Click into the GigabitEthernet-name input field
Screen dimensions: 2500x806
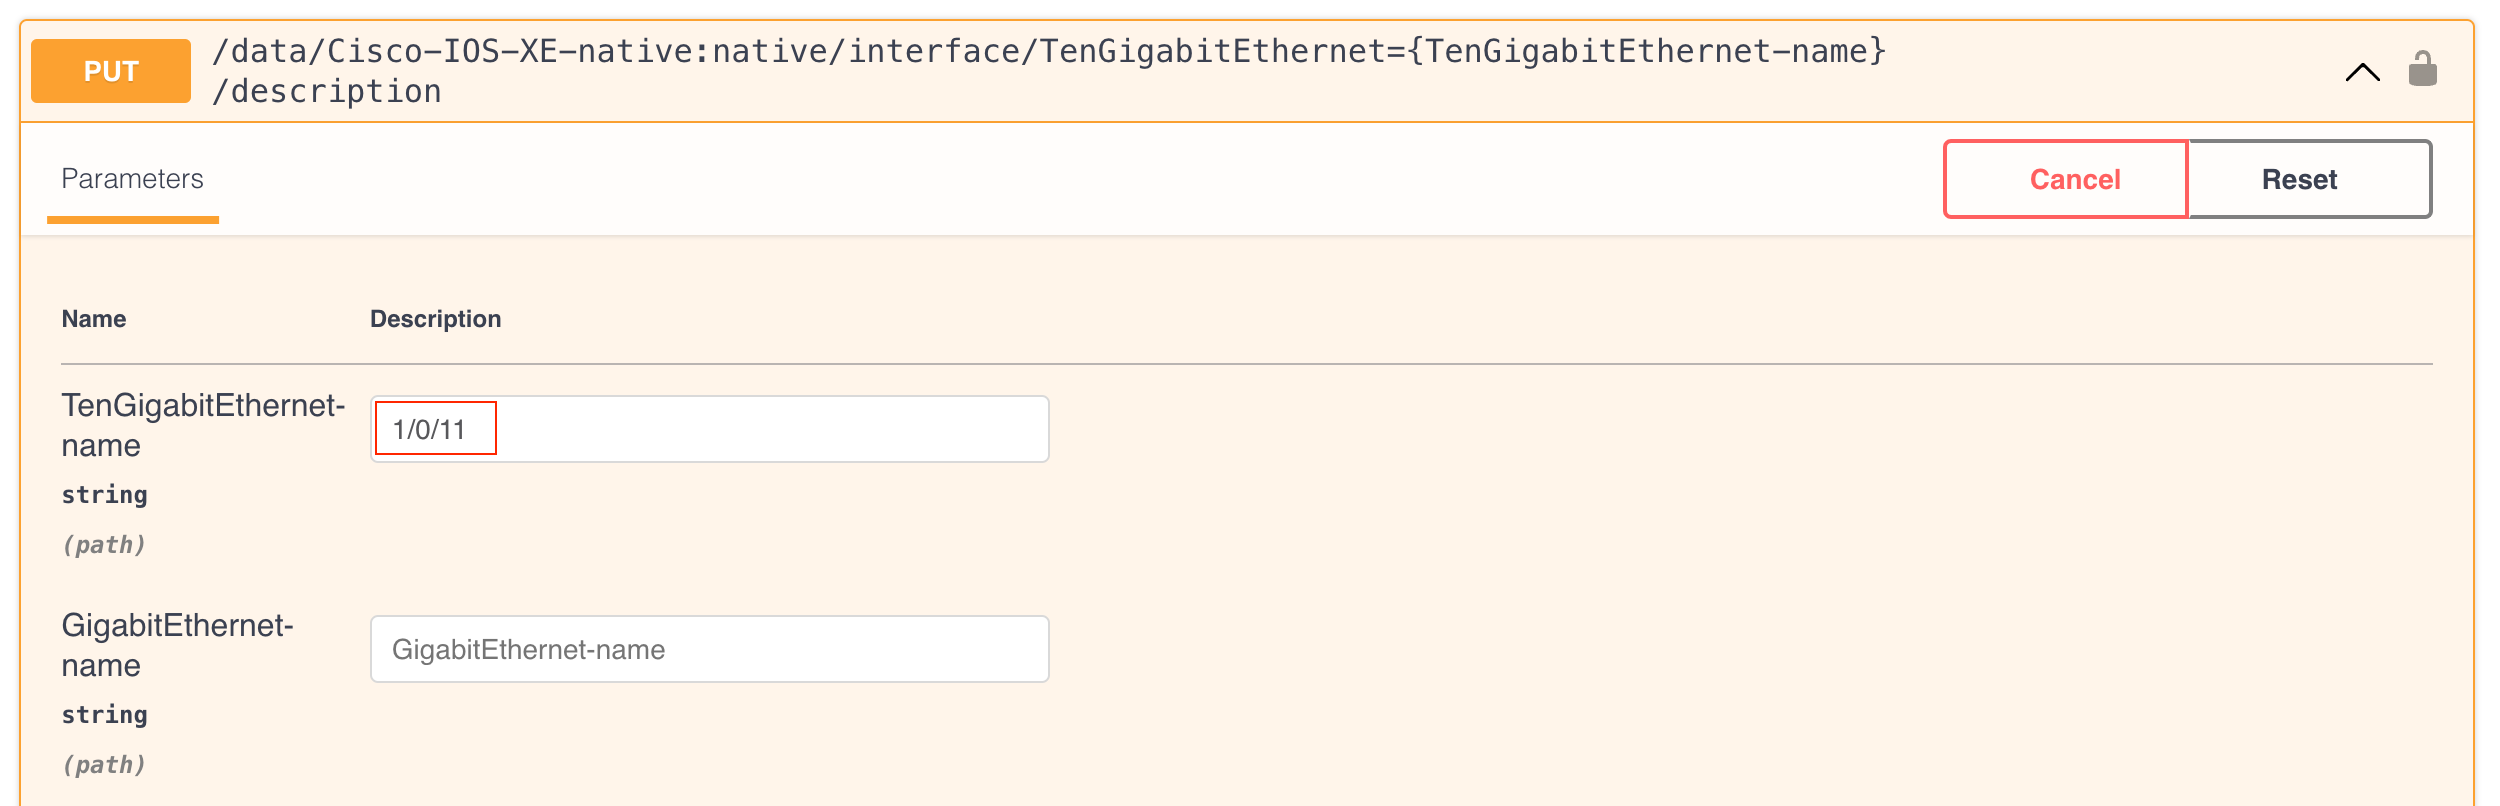pos(709,649)
